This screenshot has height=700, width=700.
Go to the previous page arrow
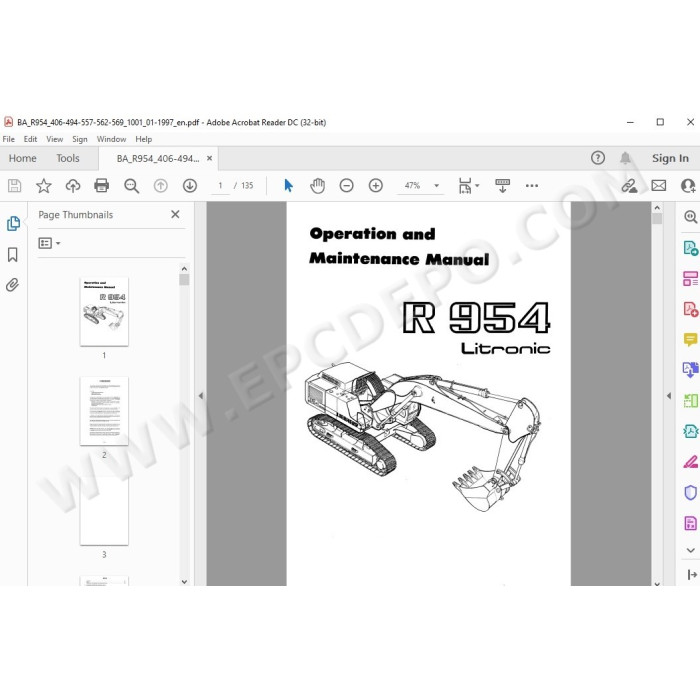coord(161,185)
